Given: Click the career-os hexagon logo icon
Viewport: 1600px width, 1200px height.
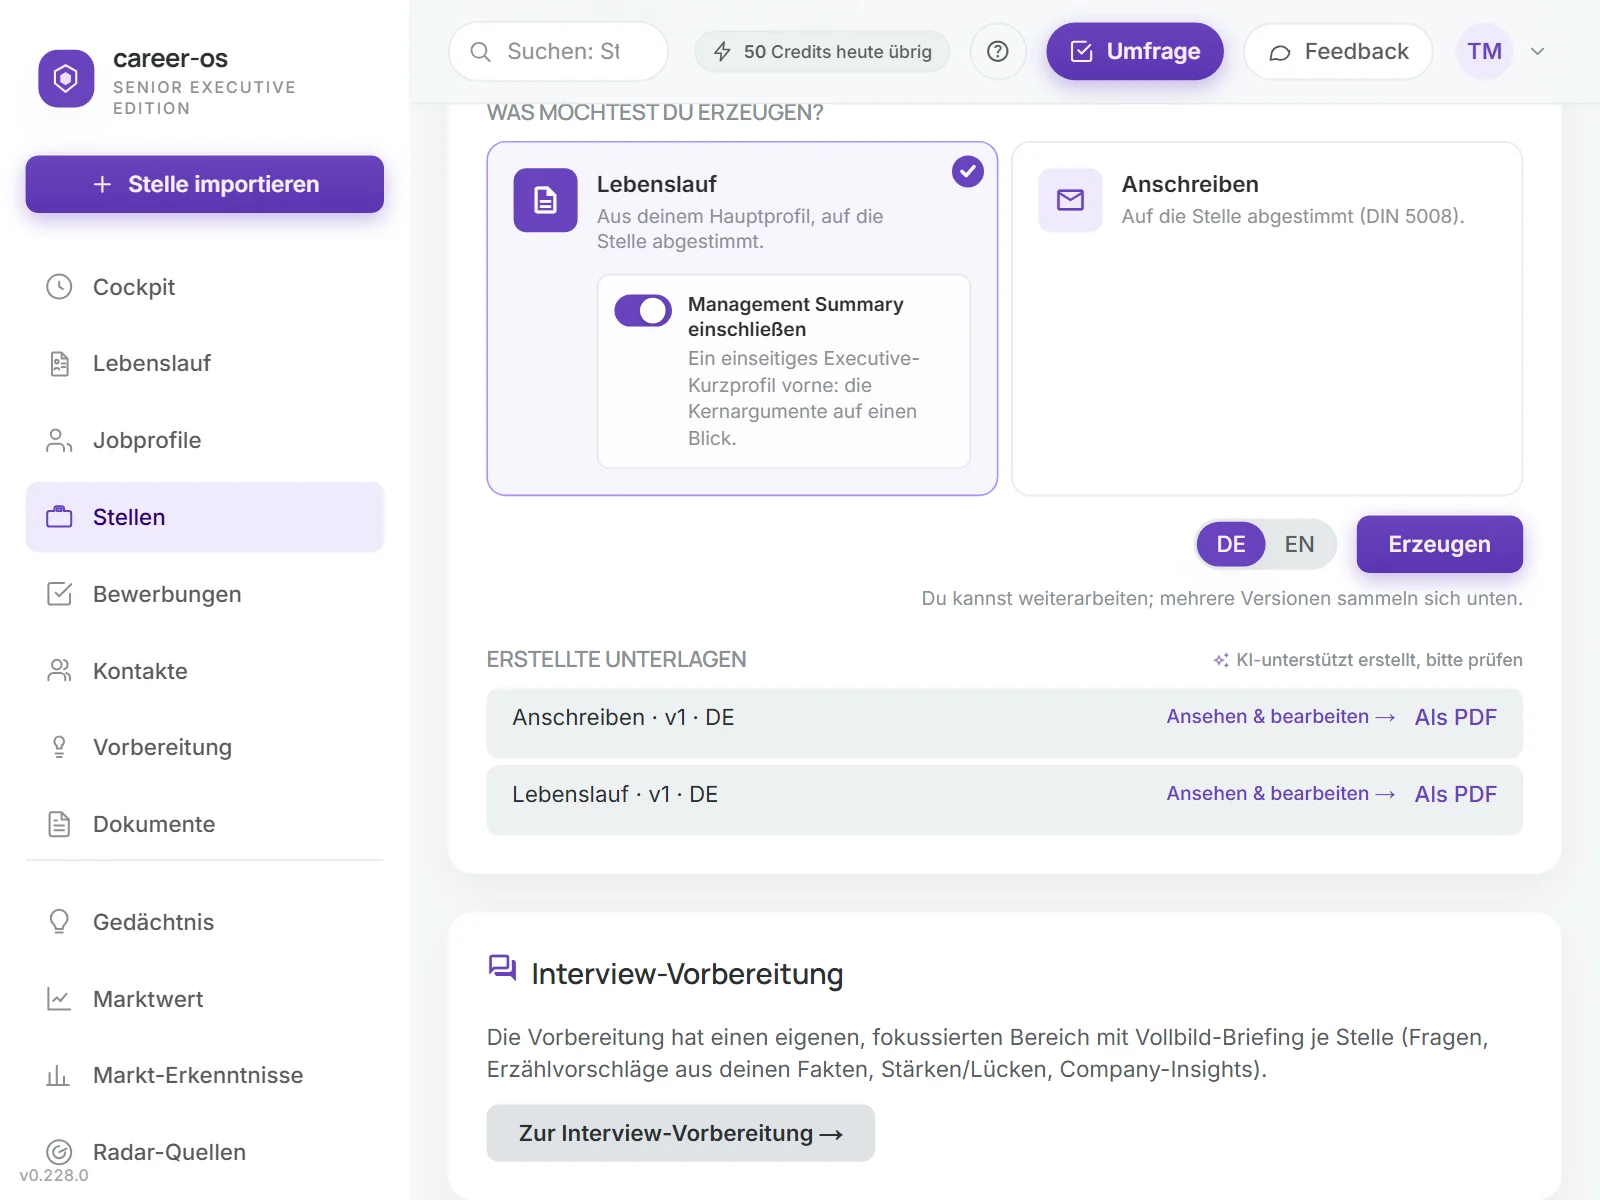Looking at the screenshot, I should pos(66,78).
